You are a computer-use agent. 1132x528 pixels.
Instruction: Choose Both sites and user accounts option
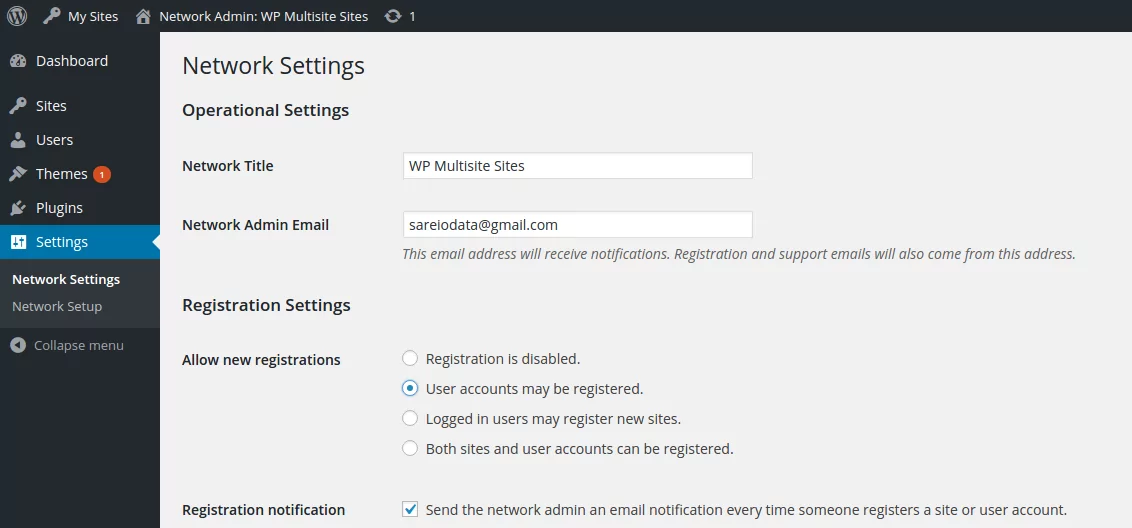410,449
